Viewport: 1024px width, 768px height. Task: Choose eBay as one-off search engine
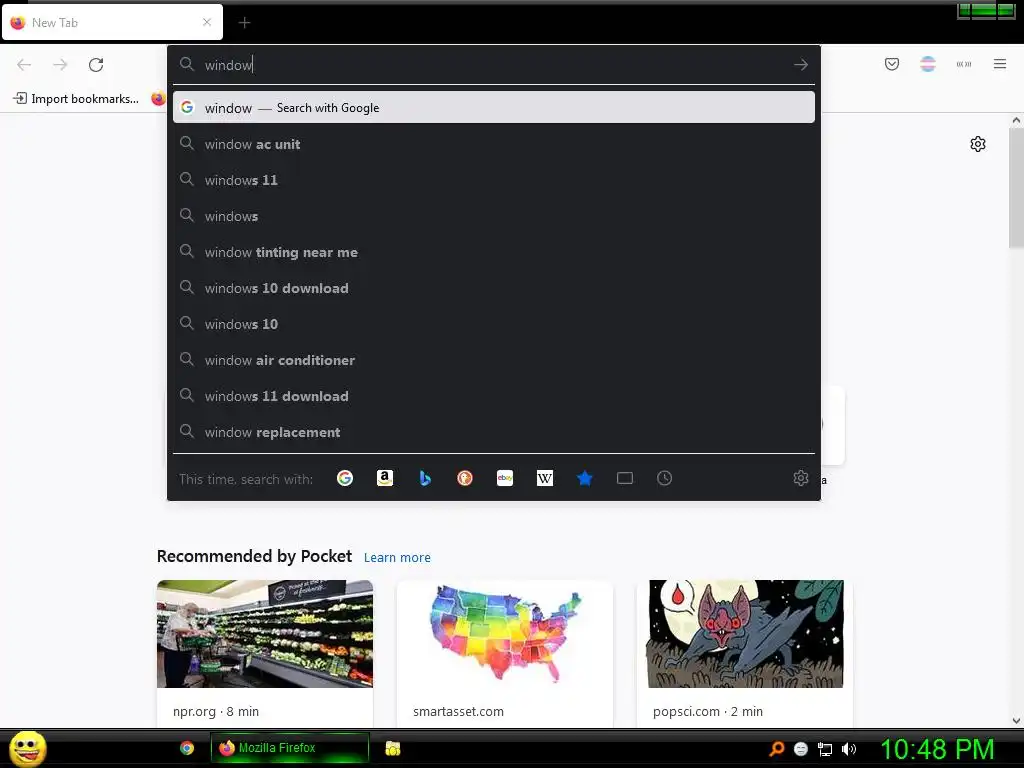click(x=505, y=478)
